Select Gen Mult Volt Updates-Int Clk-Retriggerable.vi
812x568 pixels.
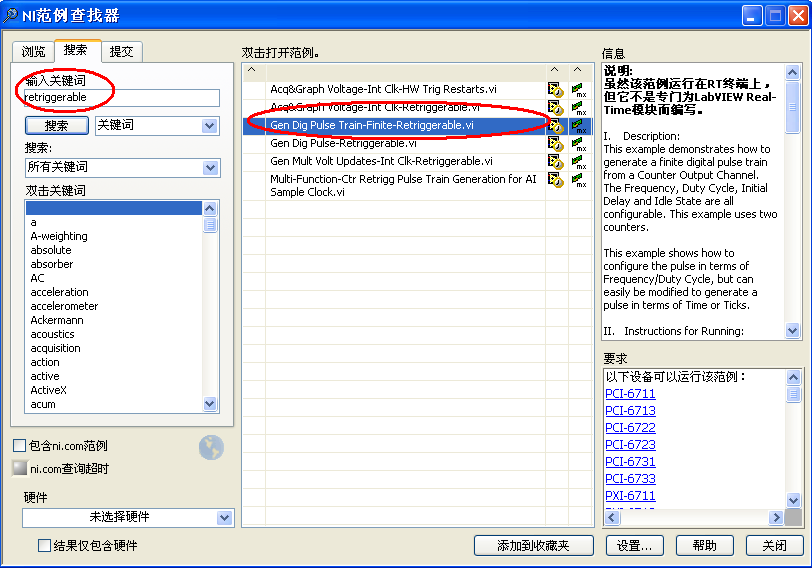(381, 161)
